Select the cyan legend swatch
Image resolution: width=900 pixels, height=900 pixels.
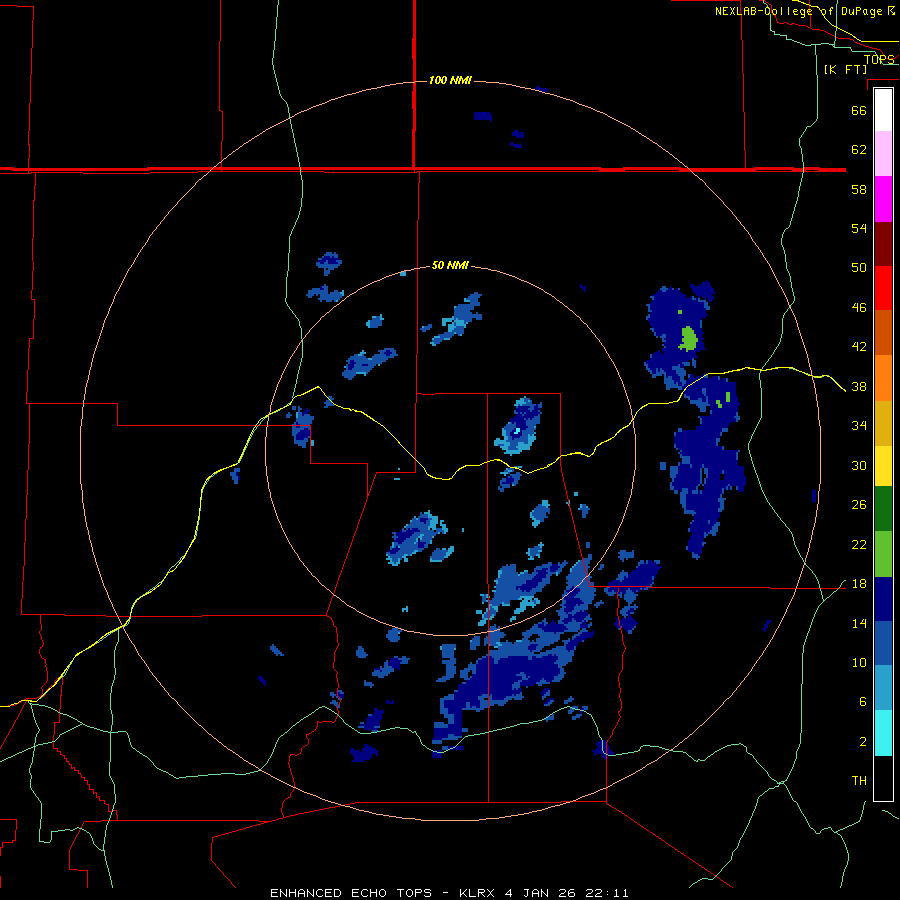point(883,733)
